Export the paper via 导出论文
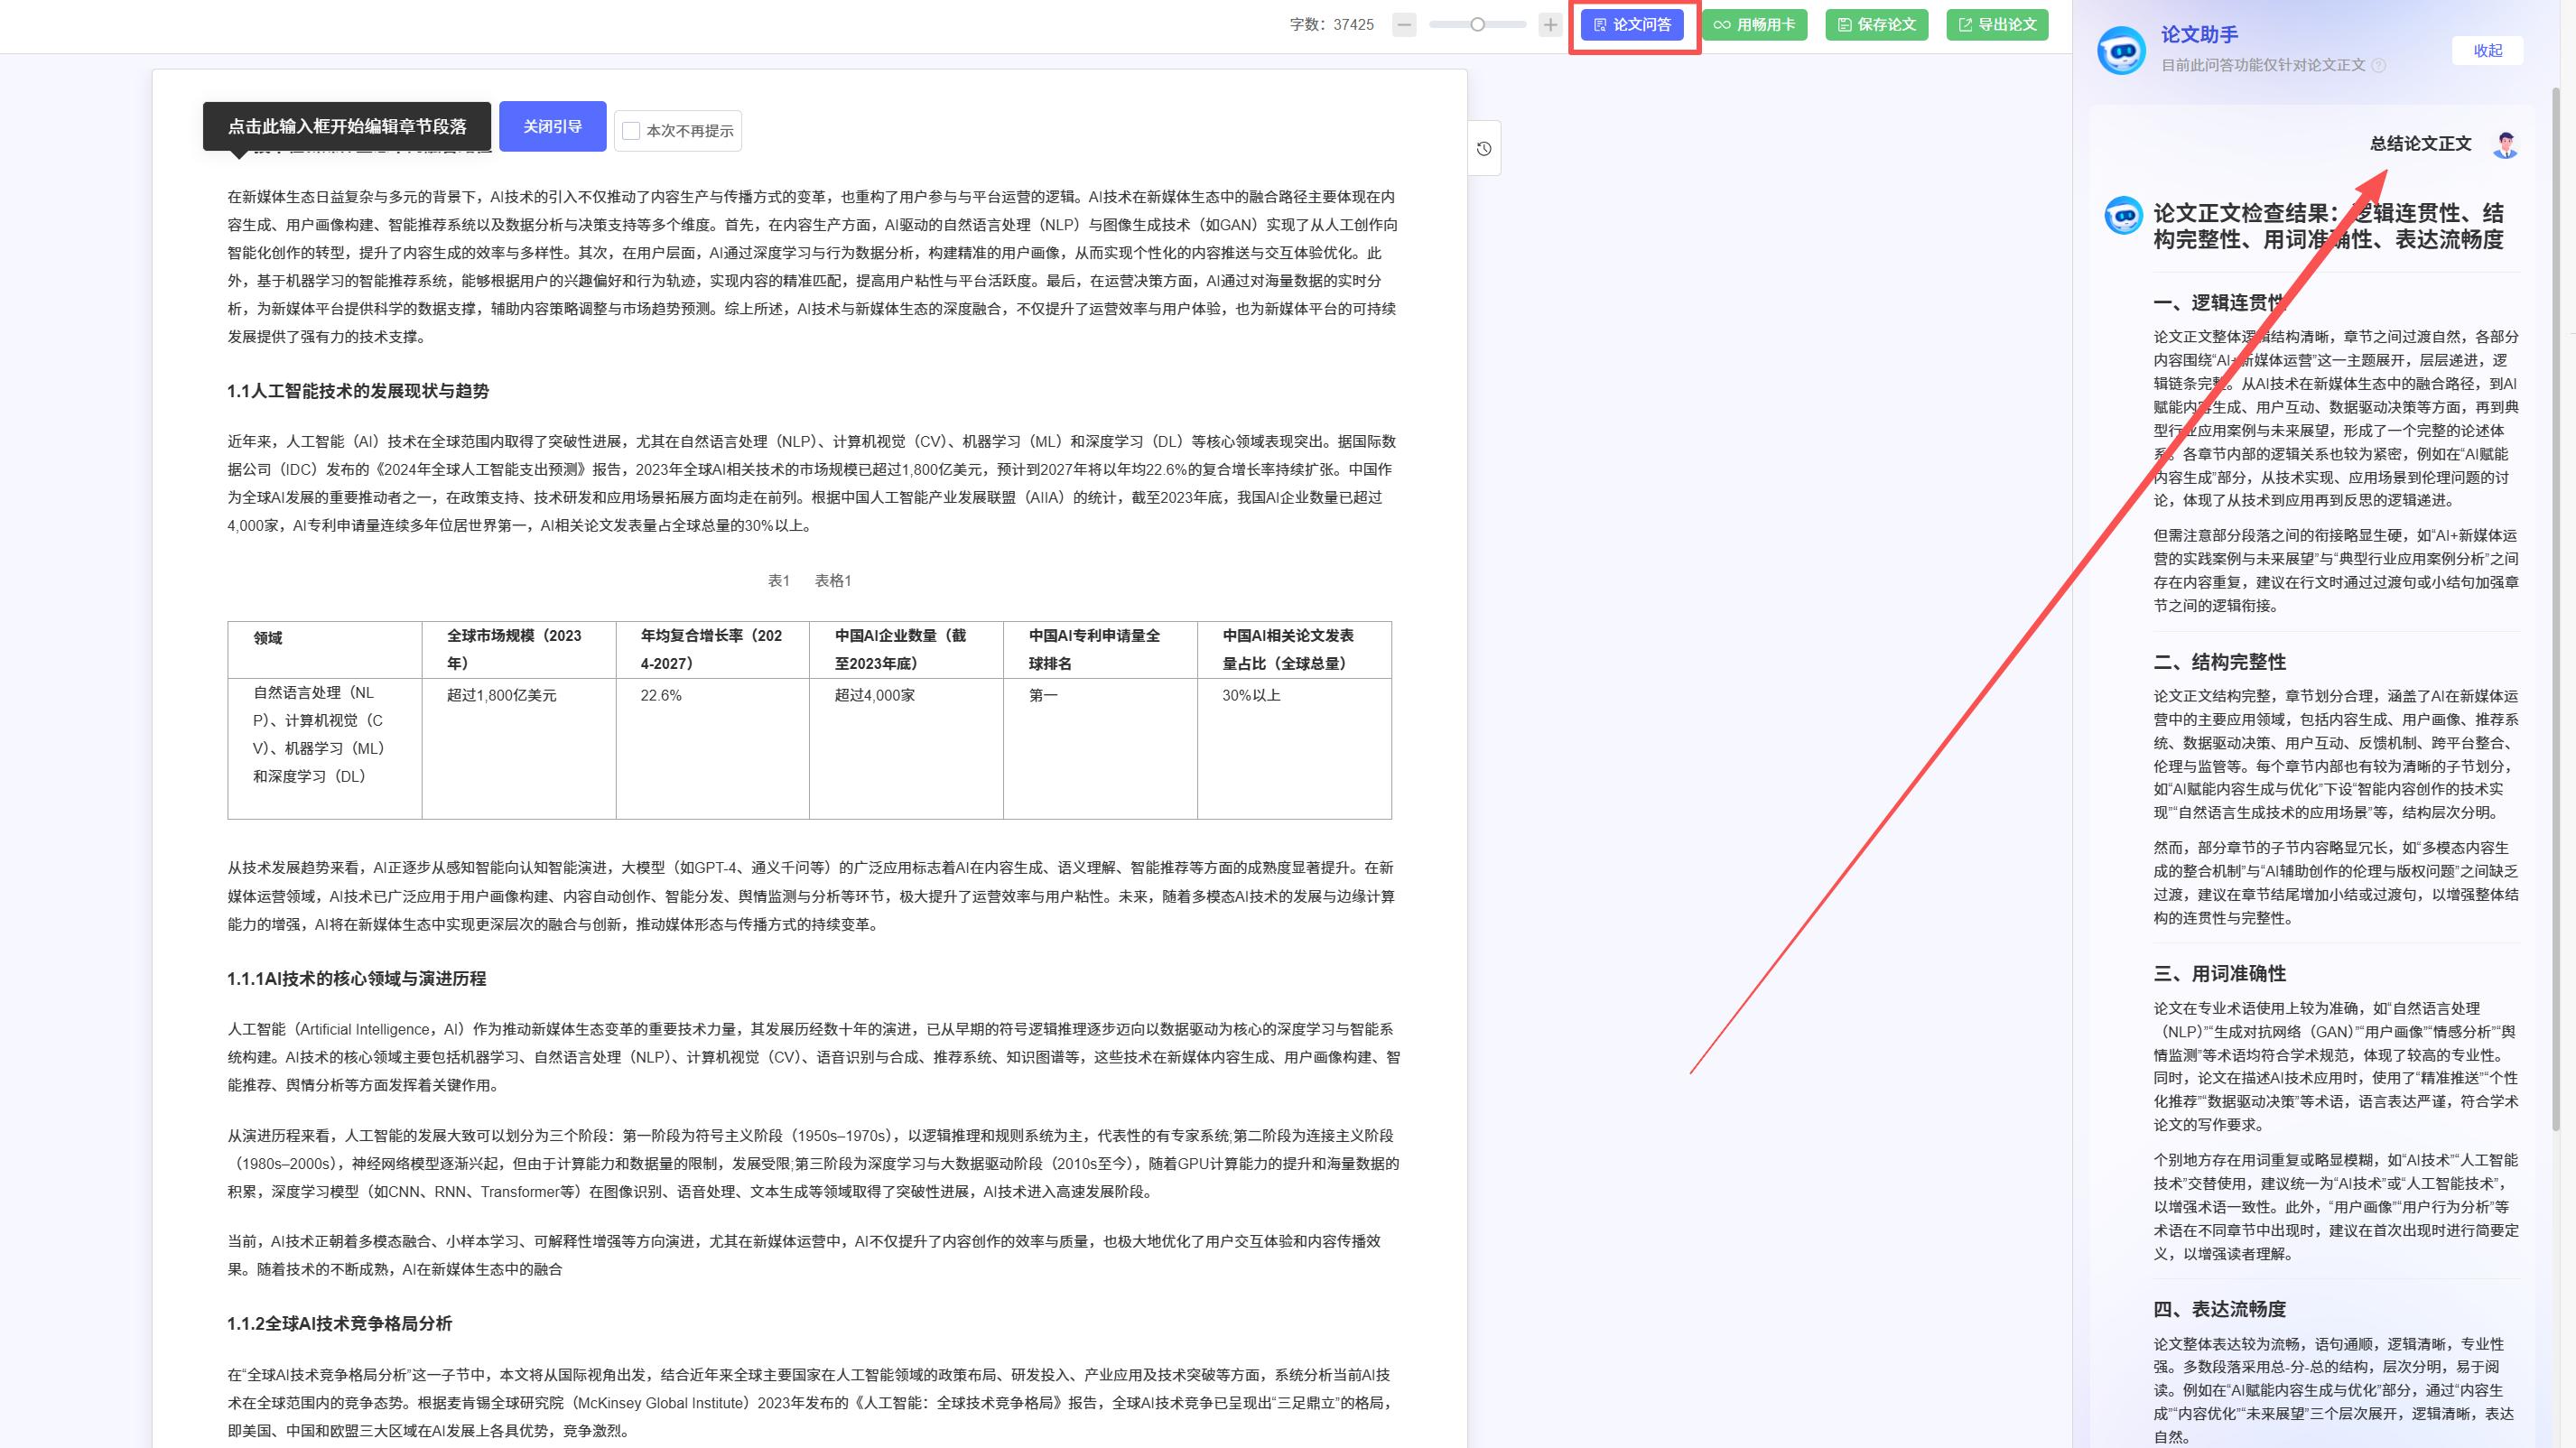Image resolution: width=2576 pixels, height=1448 pixels. 1997,25
